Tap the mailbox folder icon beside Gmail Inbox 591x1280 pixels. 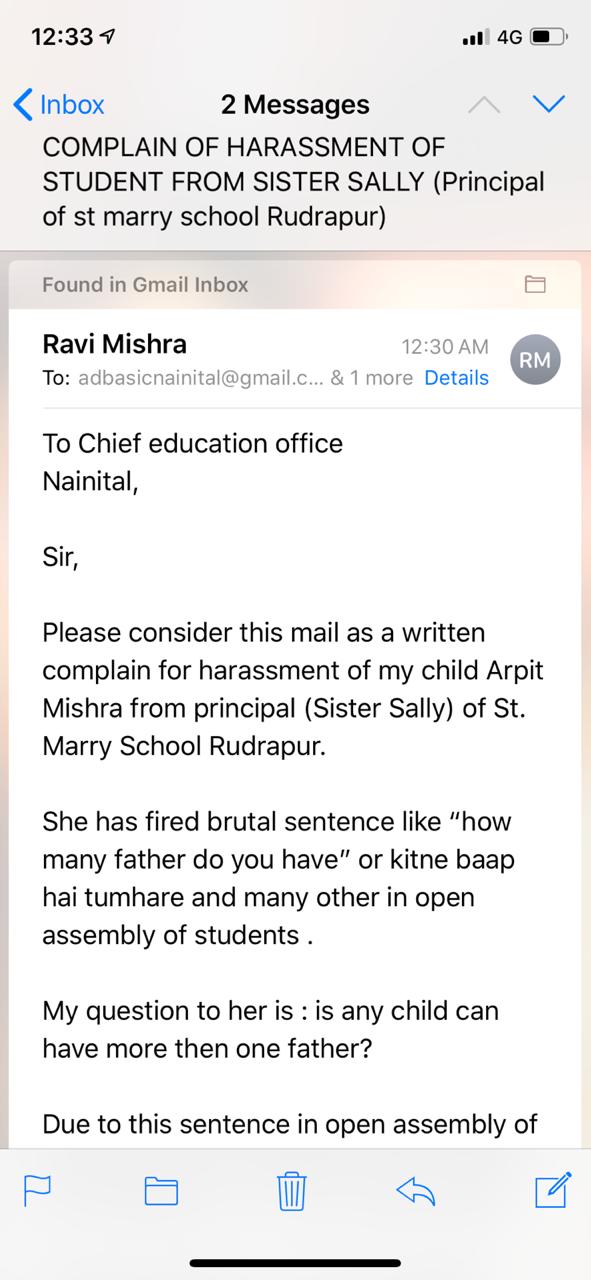(x=536, y=285)
